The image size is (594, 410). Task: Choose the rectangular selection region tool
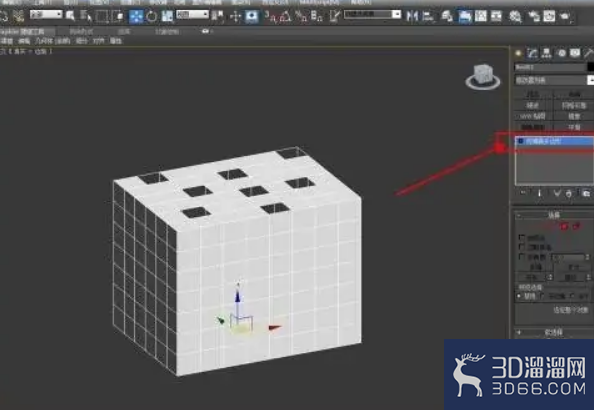click(102, 16)
